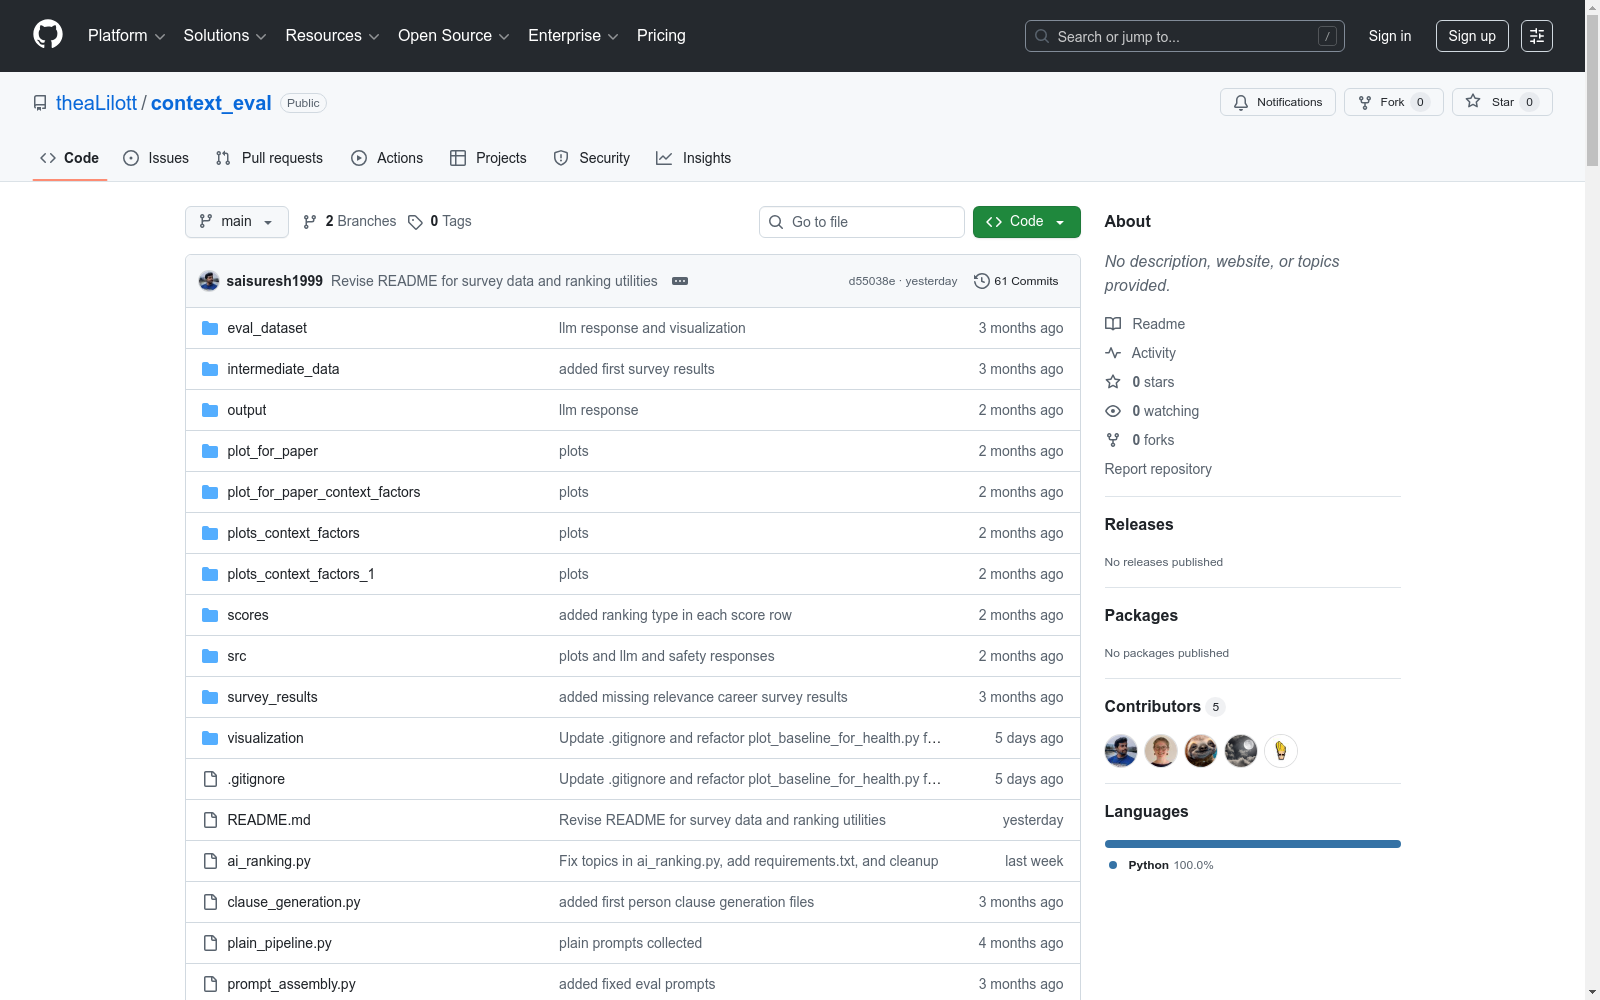Fork this repository

1394,102
